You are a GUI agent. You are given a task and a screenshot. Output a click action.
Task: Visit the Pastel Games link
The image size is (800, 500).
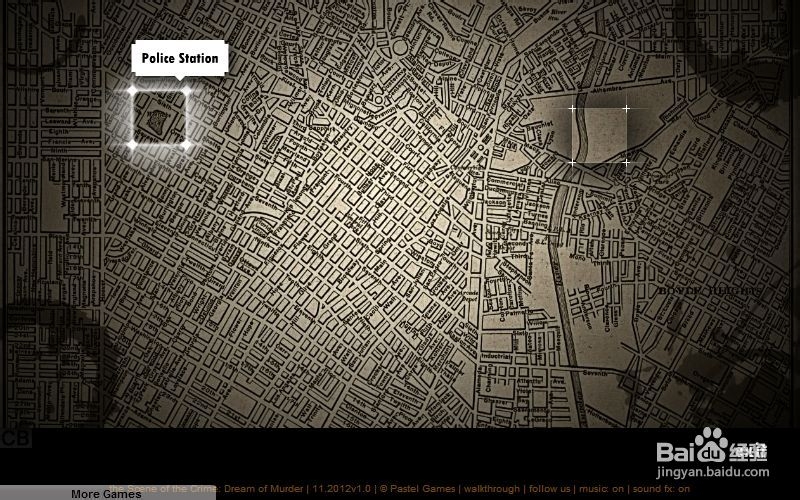(x=422, y=489)
